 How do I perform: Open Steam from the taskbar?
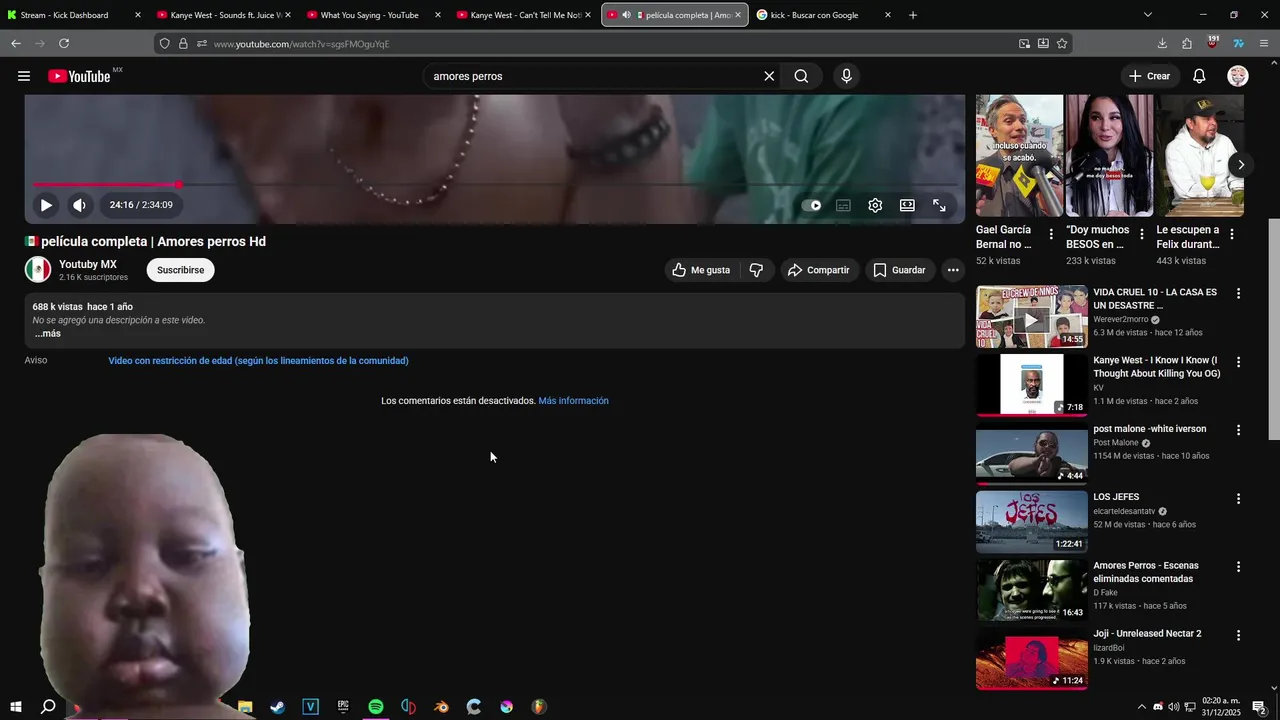278,707
